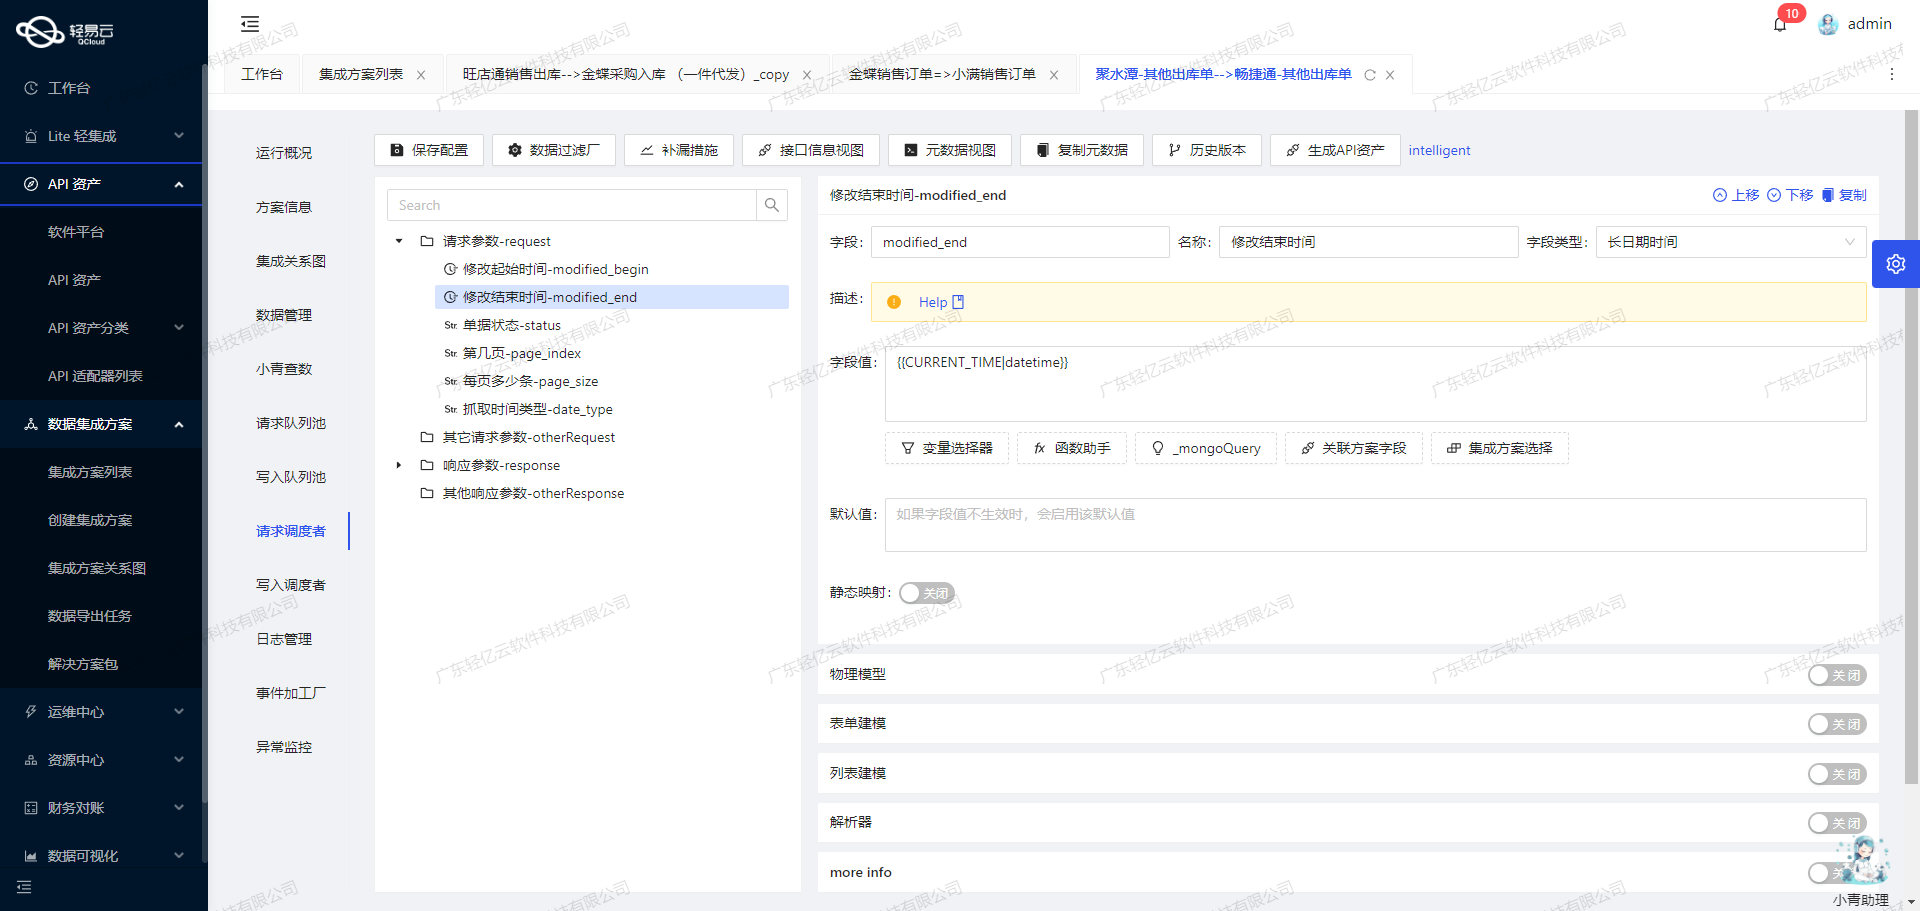
Task: Expand the 响应参数-response tree node
Action: coord(398,465)
